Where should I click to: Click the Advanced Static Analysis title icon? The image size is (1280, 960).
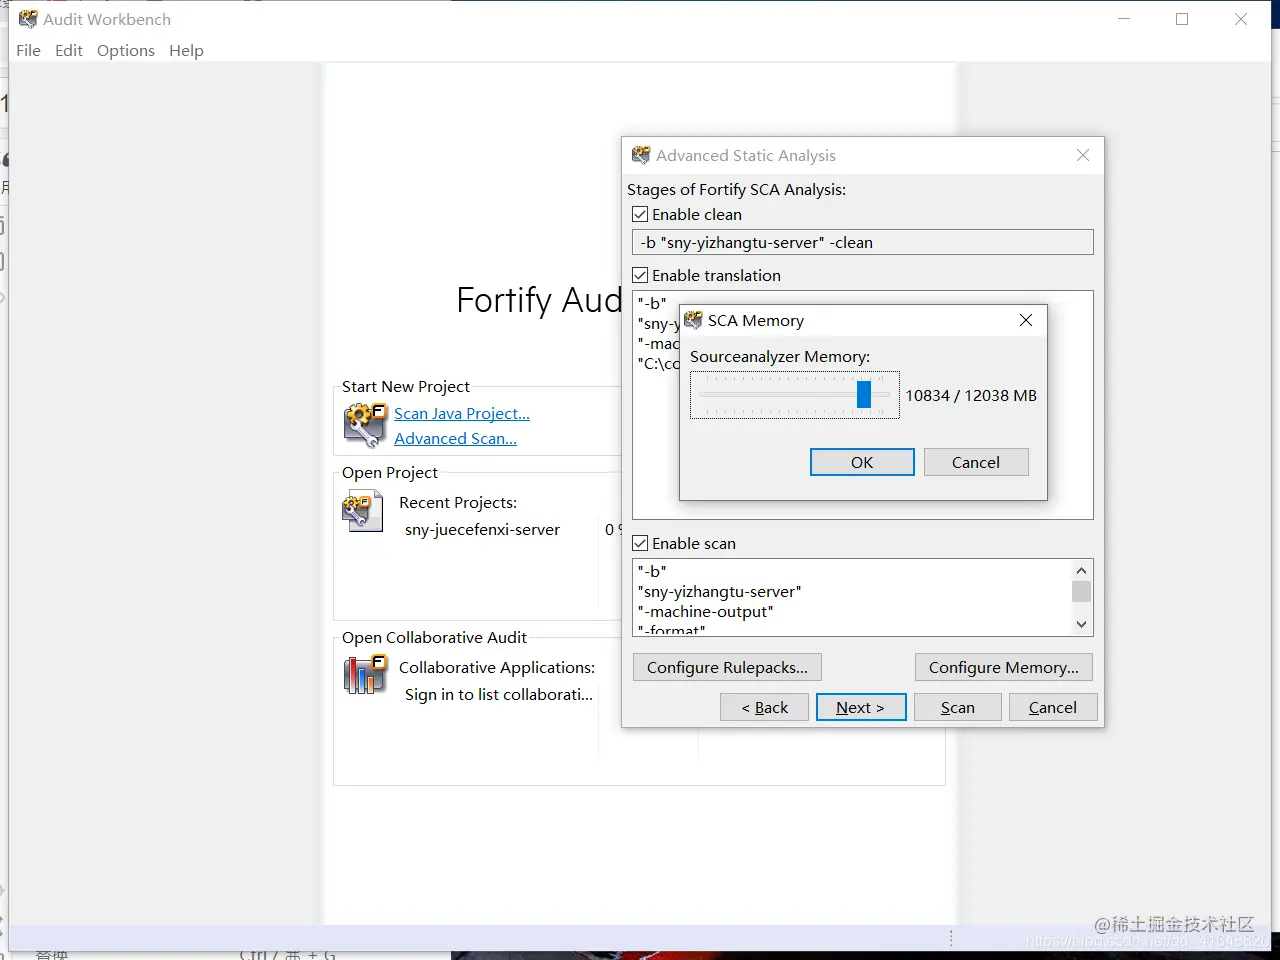coord(641,155)
